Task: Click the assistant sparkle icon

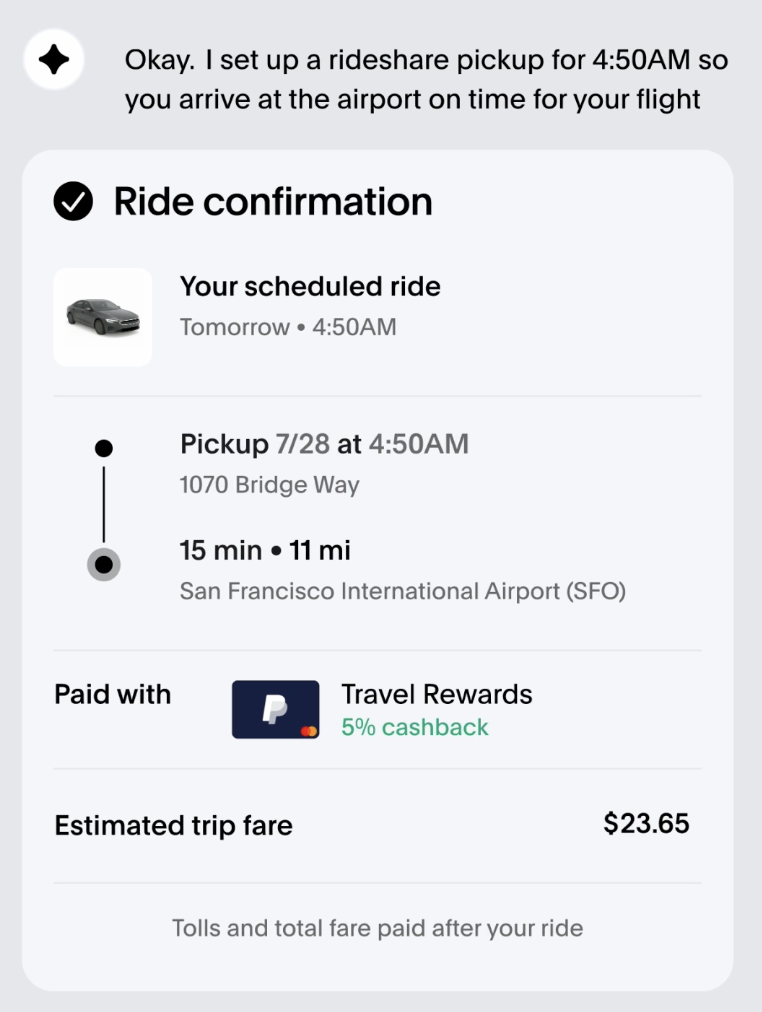Action: 53,60
